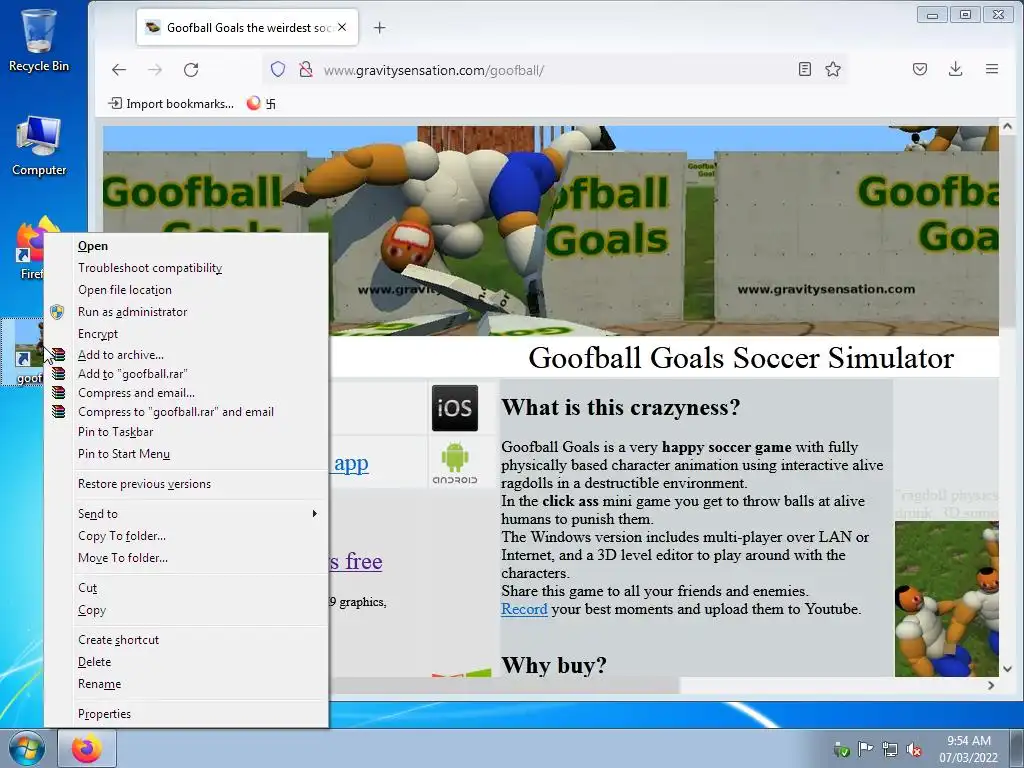Click the Android robot download icon
Viewport: 1024px width, 768px height.
pos(455,463)
